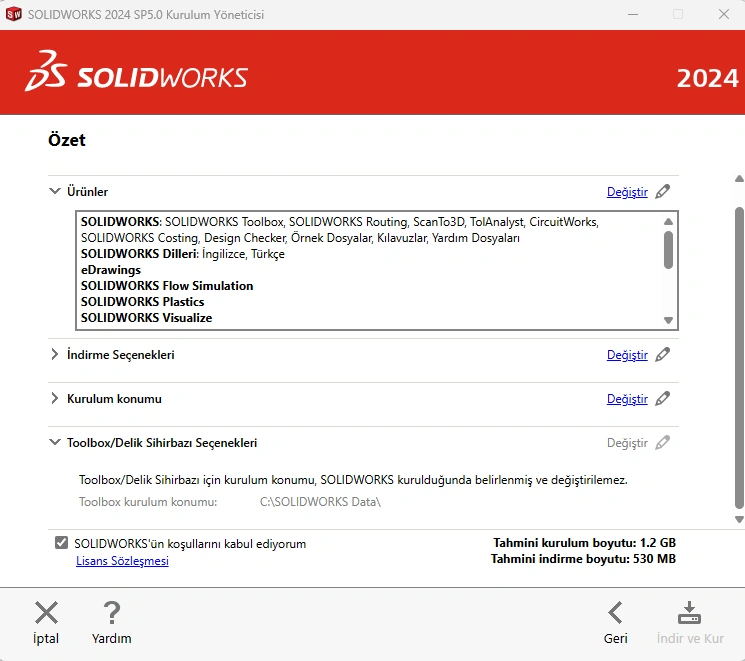Click the SOLIDWORKS title bar app icon
The height and width of the screenshot is (661, 745).
click(x=14, y=14)
